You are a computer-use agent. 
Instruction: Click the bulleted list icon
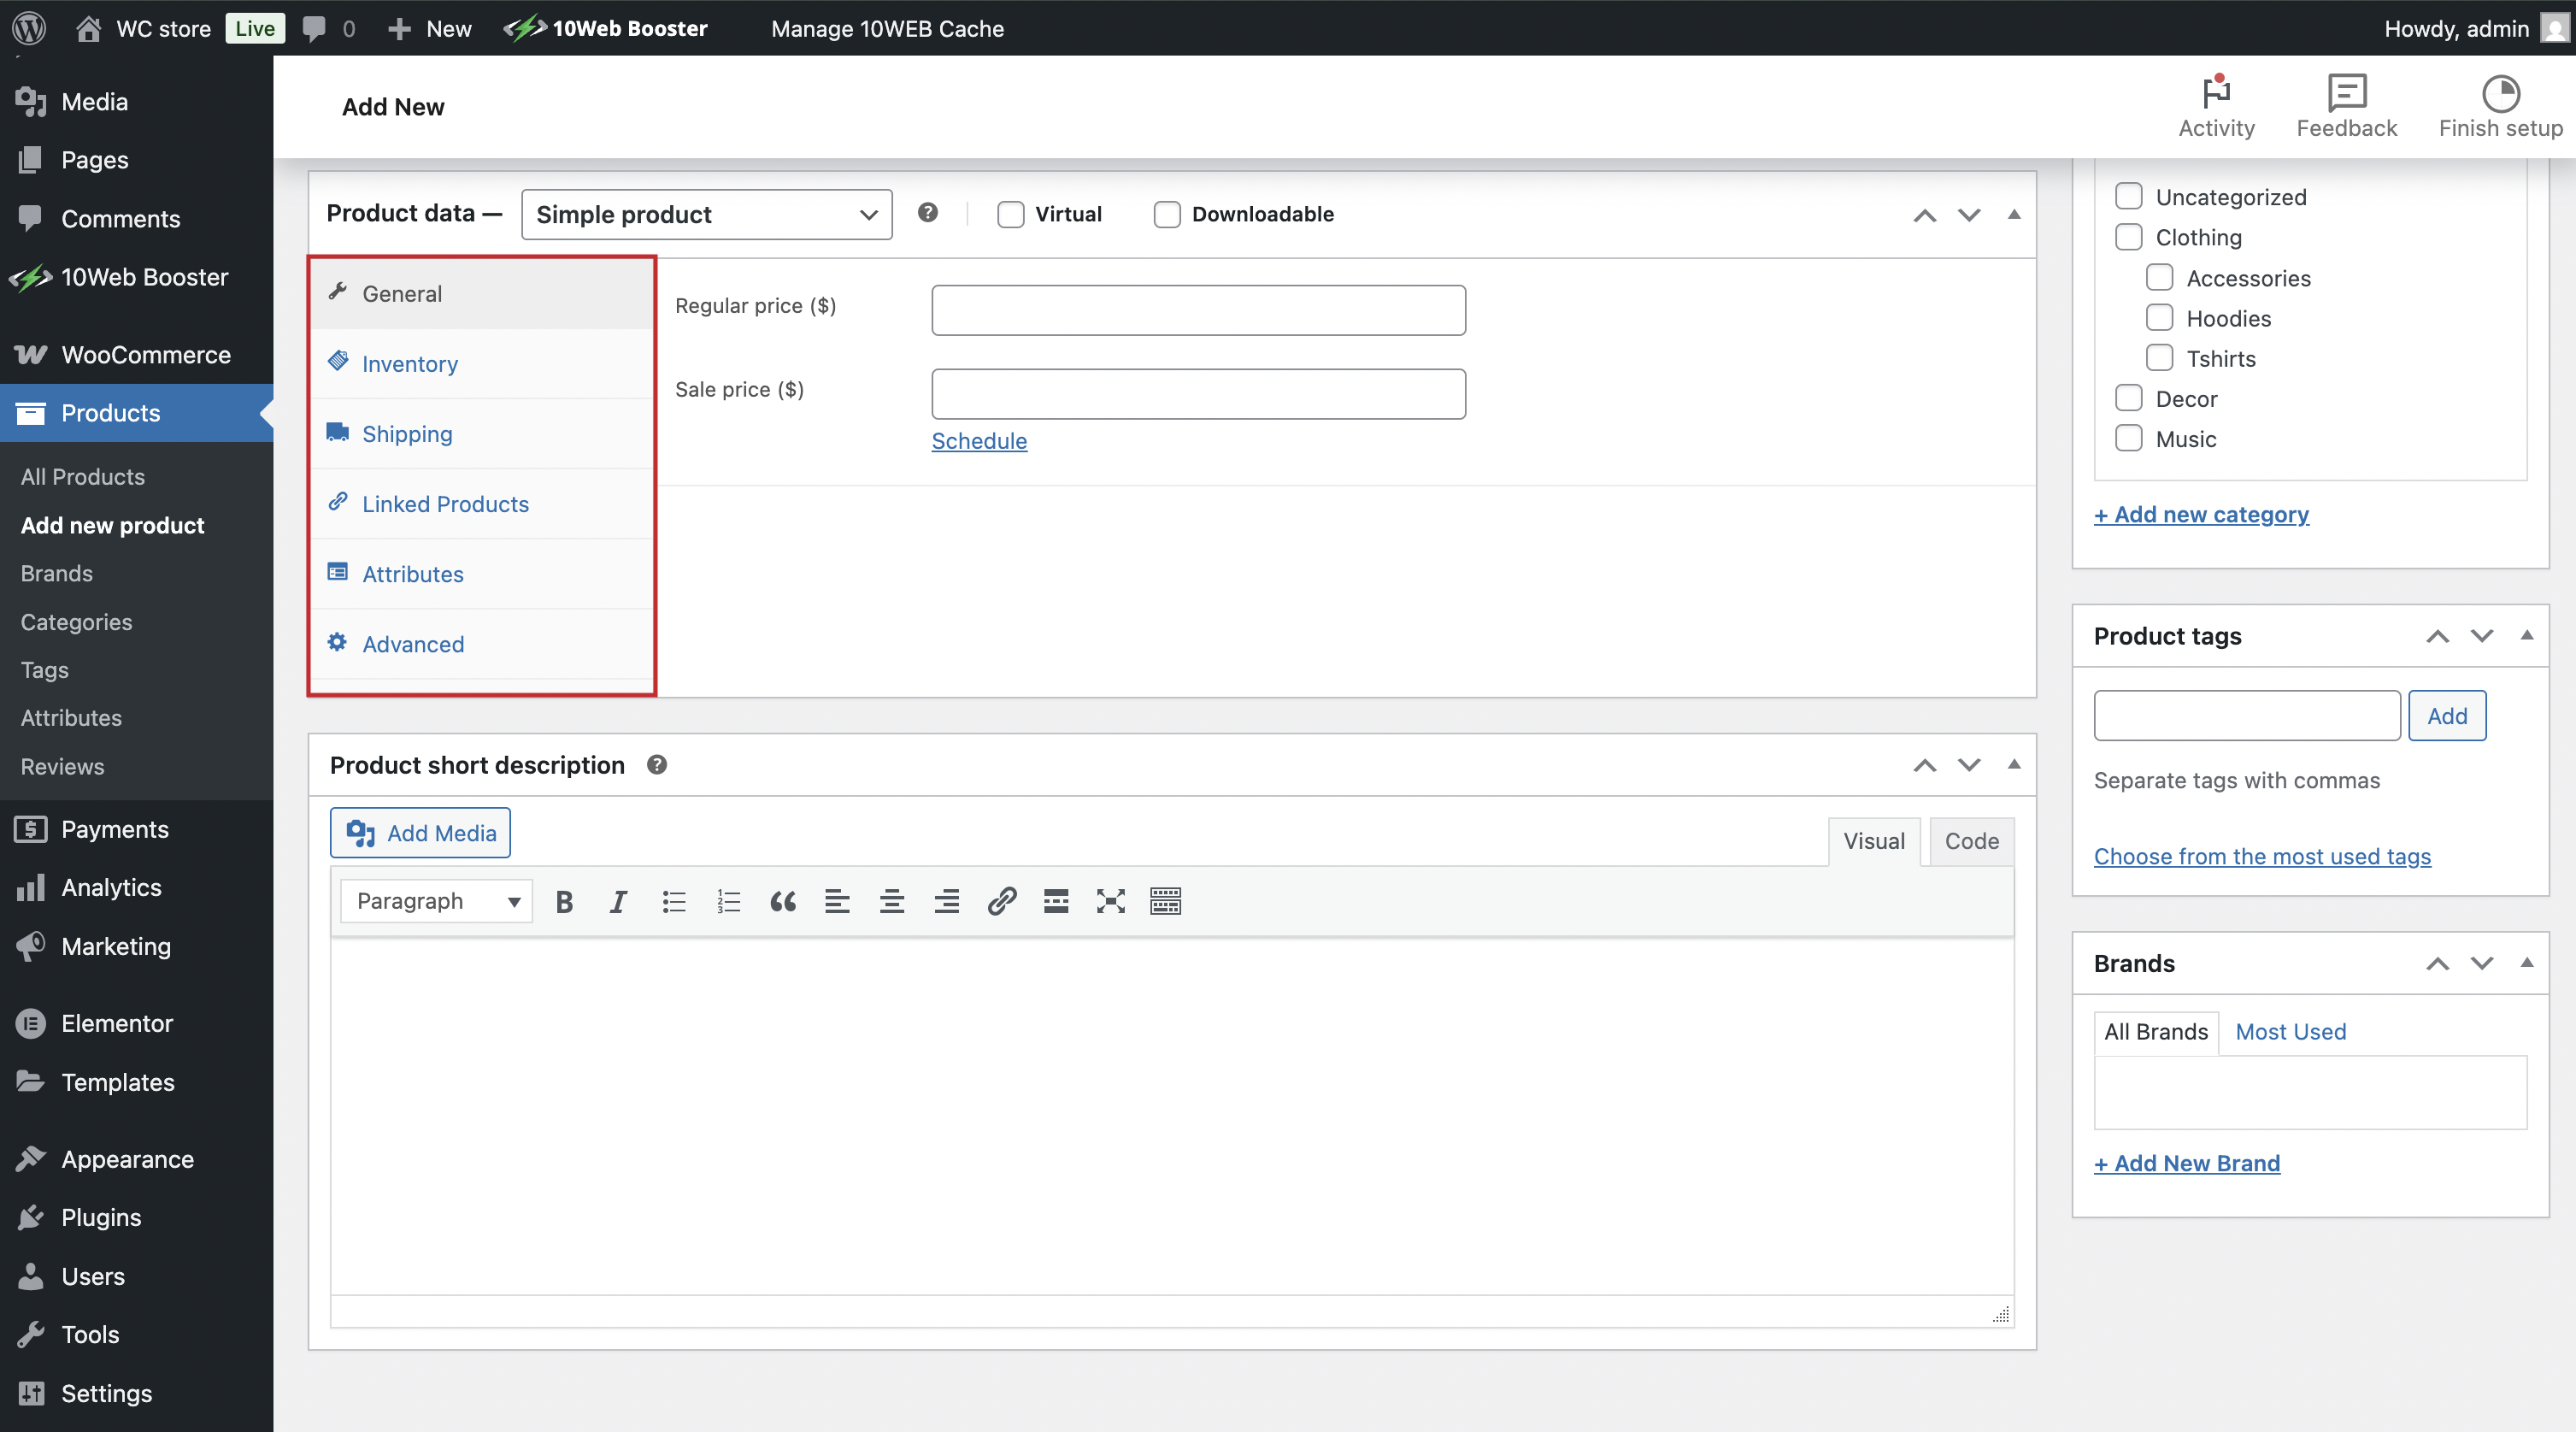[673, 902]
